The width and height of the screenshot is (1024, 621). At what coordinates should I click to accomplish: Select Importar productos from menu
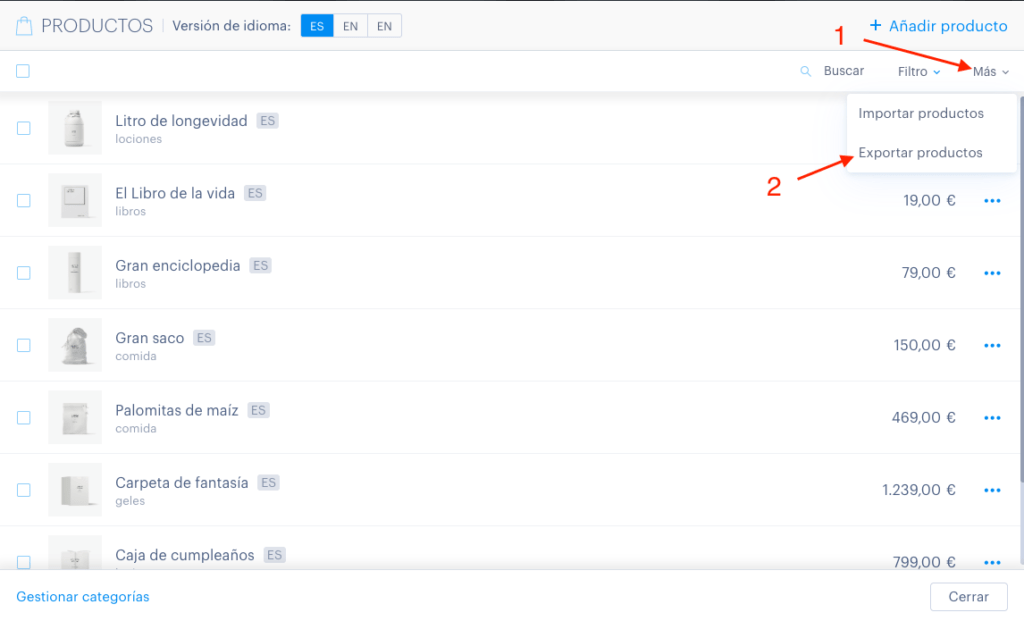click(x=921, y=114)
